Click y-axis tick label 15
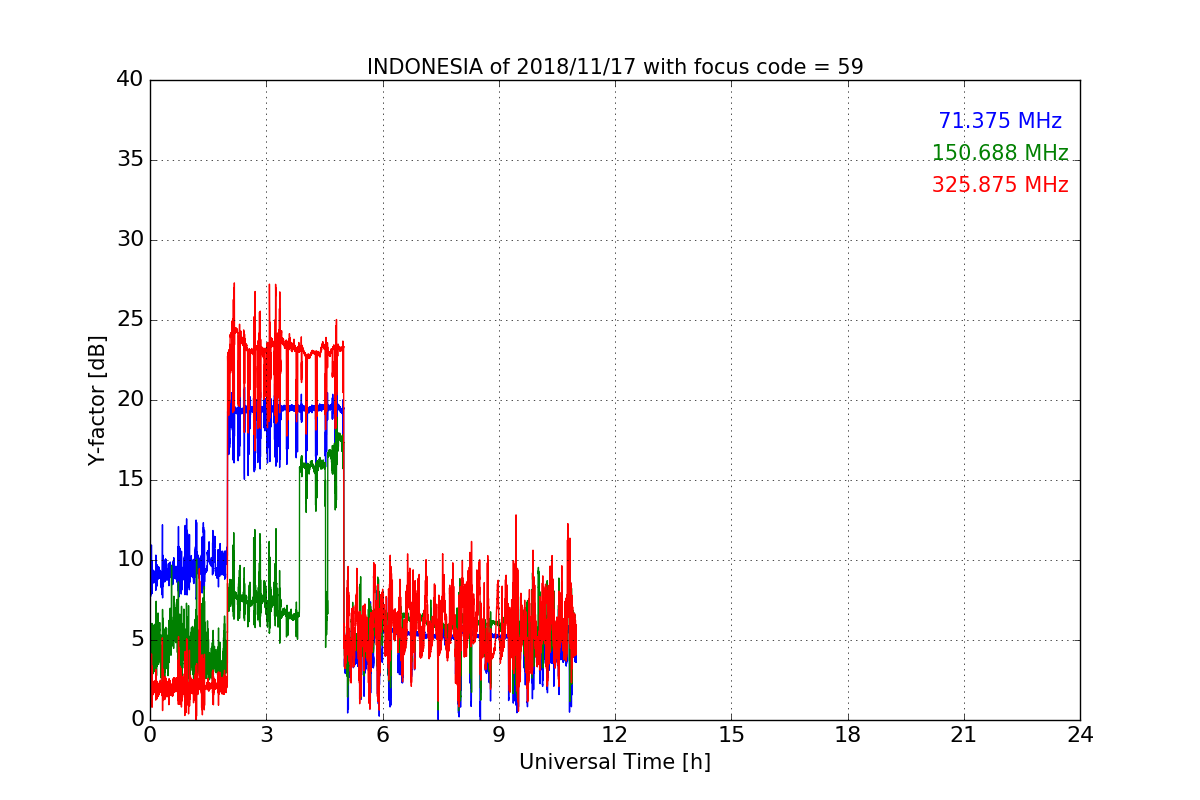The width and height of the screenshot is (1200, 800). [x=130, y=480]
